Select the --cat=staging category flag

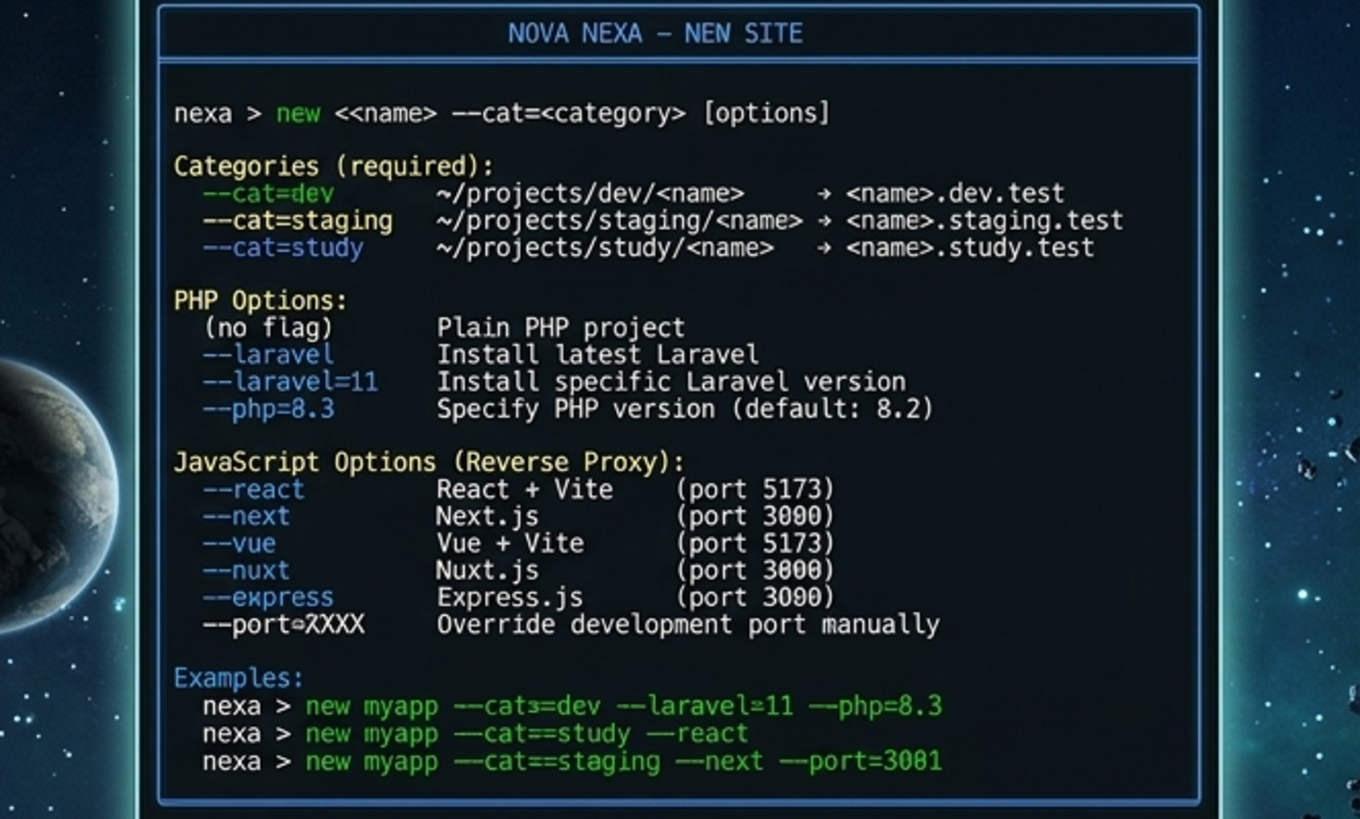297,220
